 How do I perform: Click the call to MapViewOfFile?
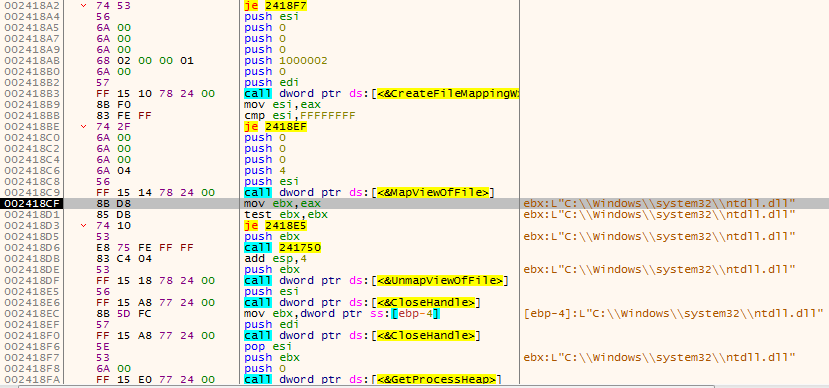click(x=369, y=192)
